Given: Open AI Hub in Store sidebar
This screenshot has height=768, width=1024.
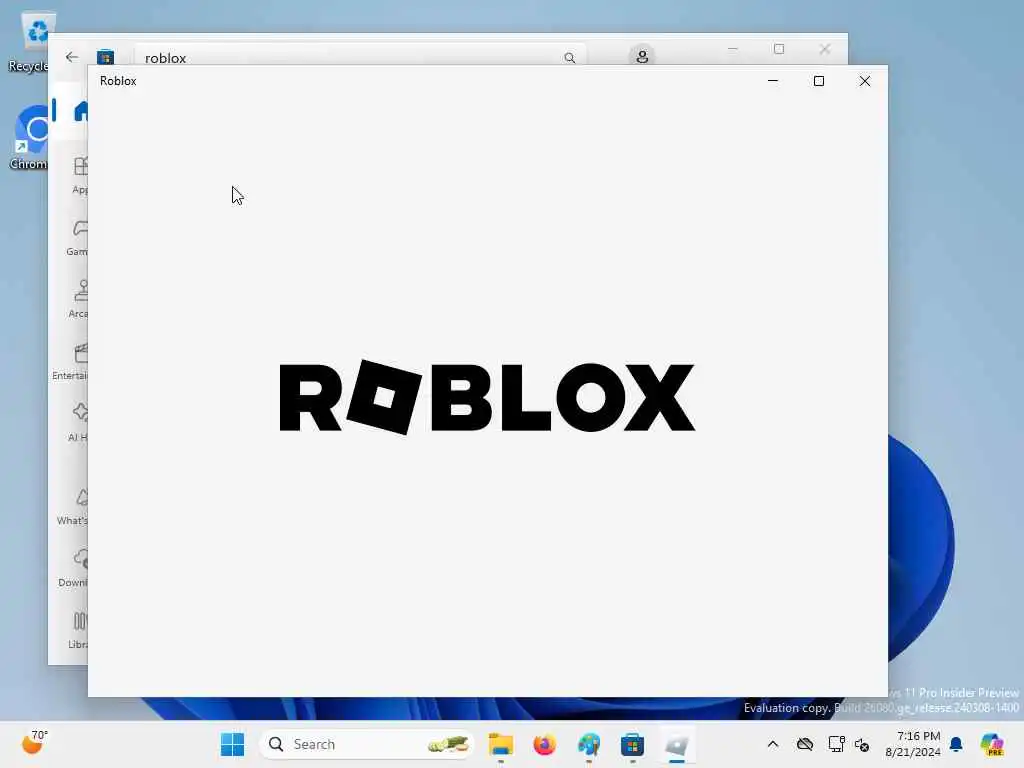Looking at the screenshot, I should (x=78, y=422).
